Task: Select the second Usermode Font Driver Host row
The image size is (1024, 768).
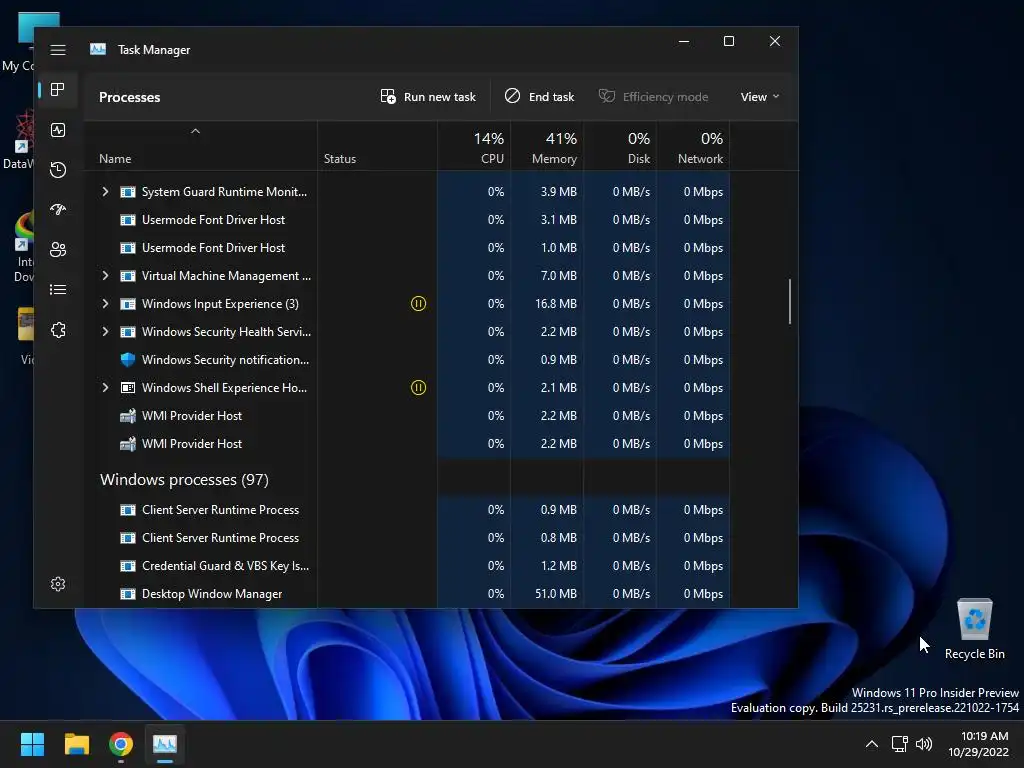Action: tap(413, 248)
